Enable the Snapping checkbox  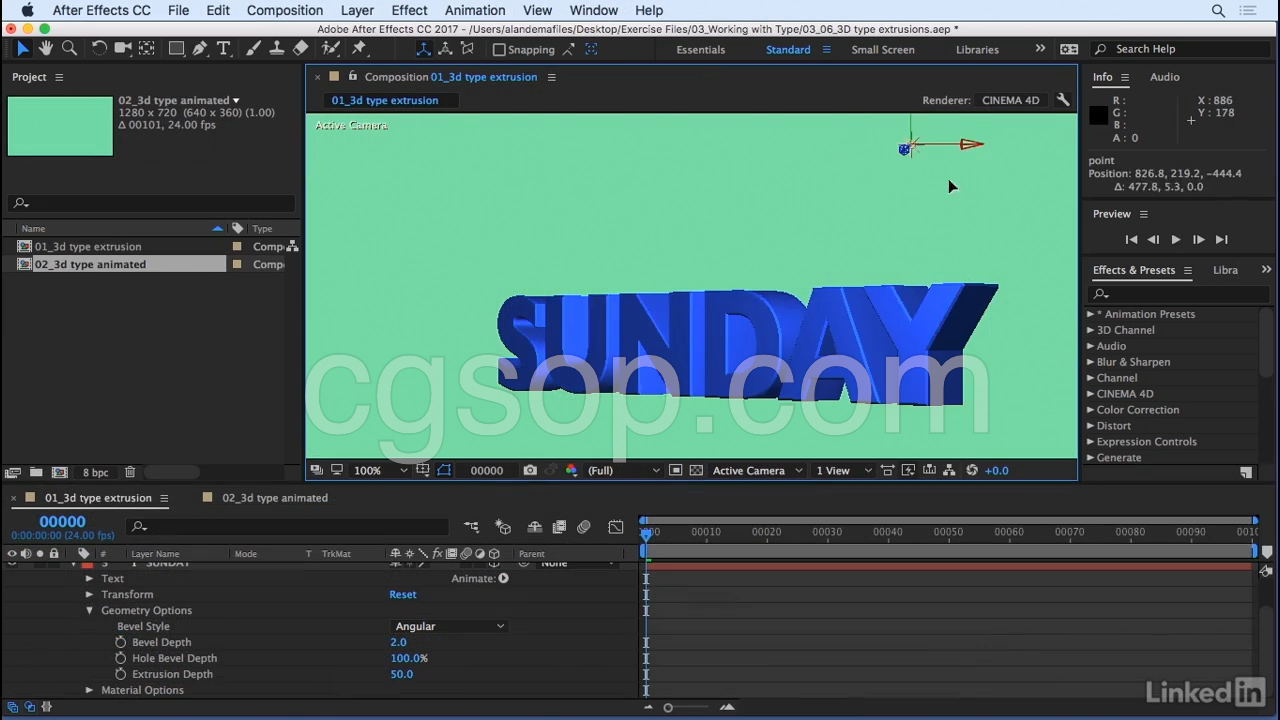pyautogui.click(x=499, y=49)
